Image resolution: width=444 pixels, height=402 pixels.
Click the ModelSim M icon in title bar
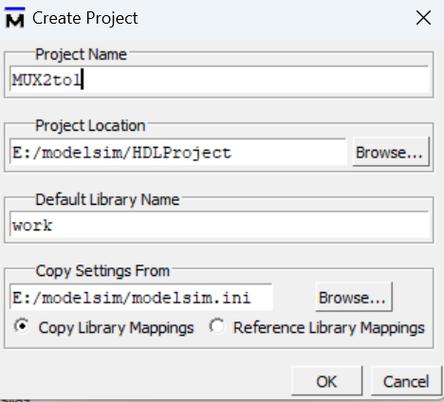[15, 18]
